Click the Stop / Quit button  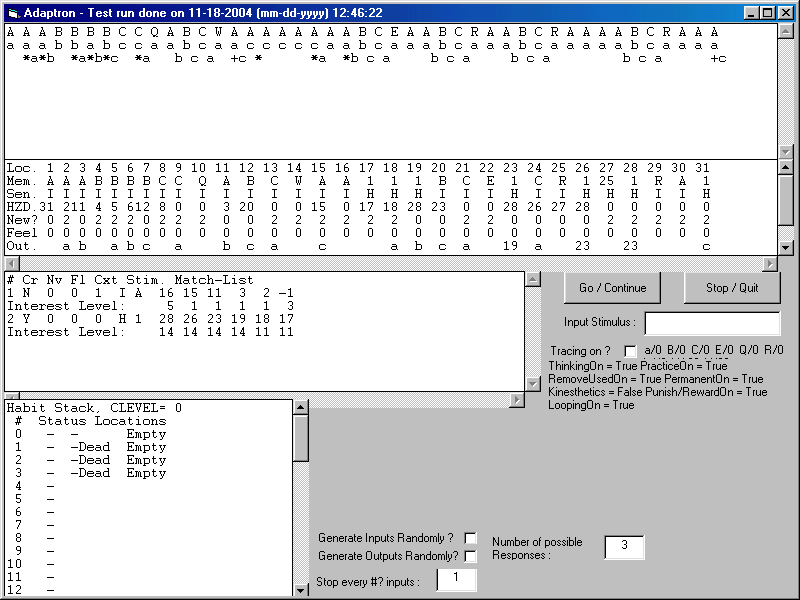pos(732,288)
